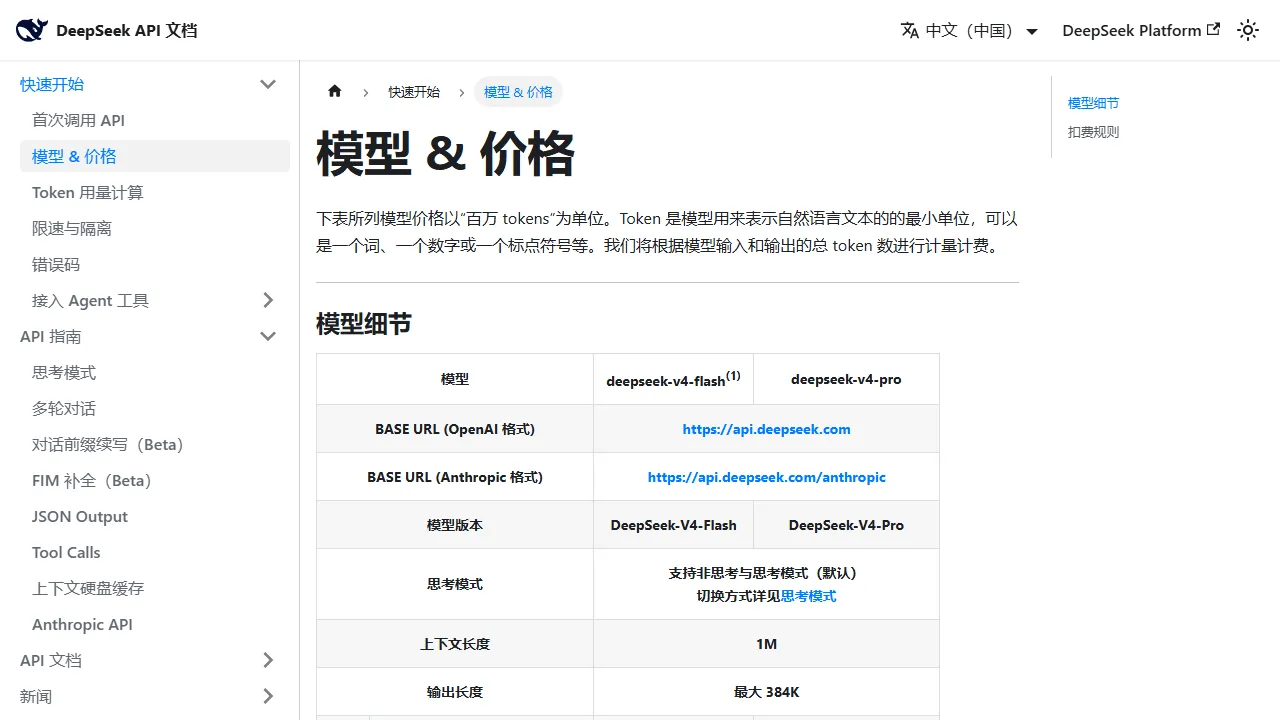This screenshot has width=1280, height=720.
Task: Click 思考模式 link in table
Action: pyautogui.click(x=808, y=596)
